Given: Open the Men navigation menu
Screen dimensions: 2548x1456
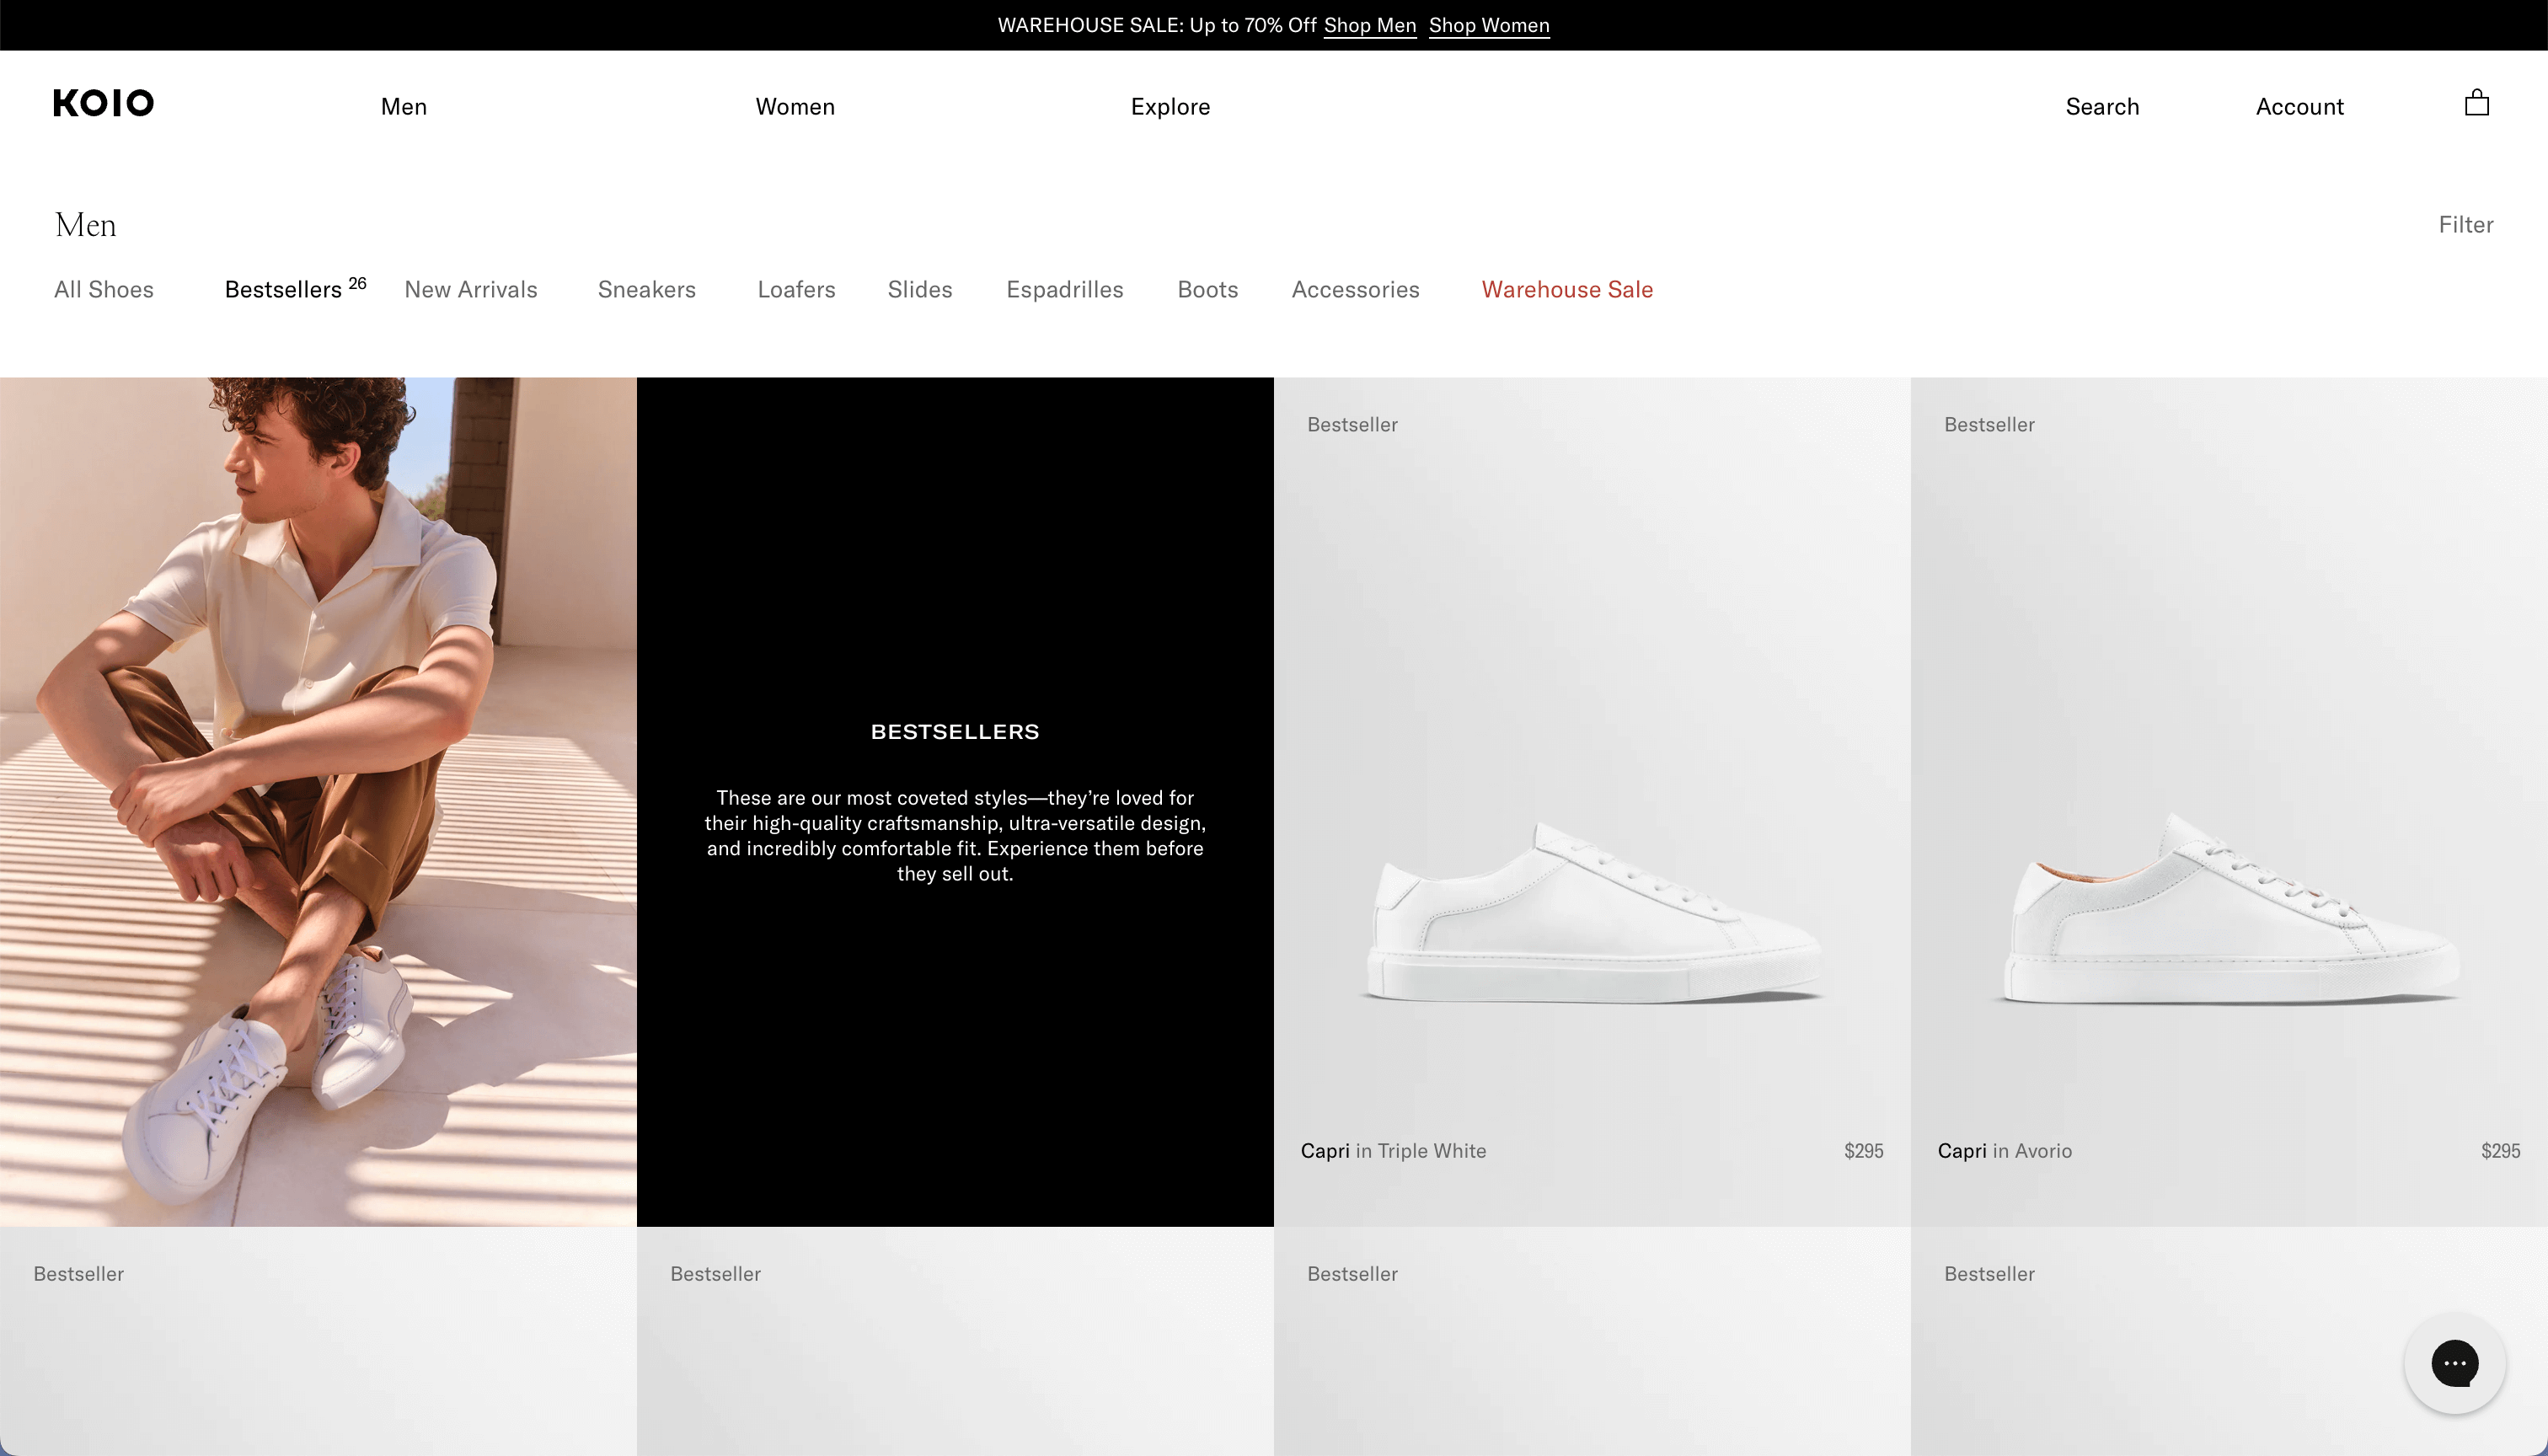Looking at the screenshot, I should click(403, 106).
